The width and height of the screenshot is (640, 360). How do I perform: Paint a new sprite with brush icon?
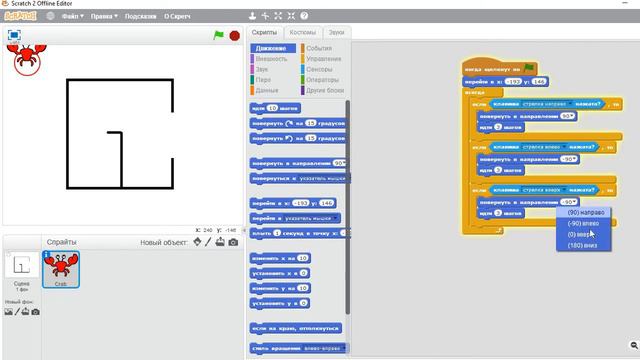[208, 242]
